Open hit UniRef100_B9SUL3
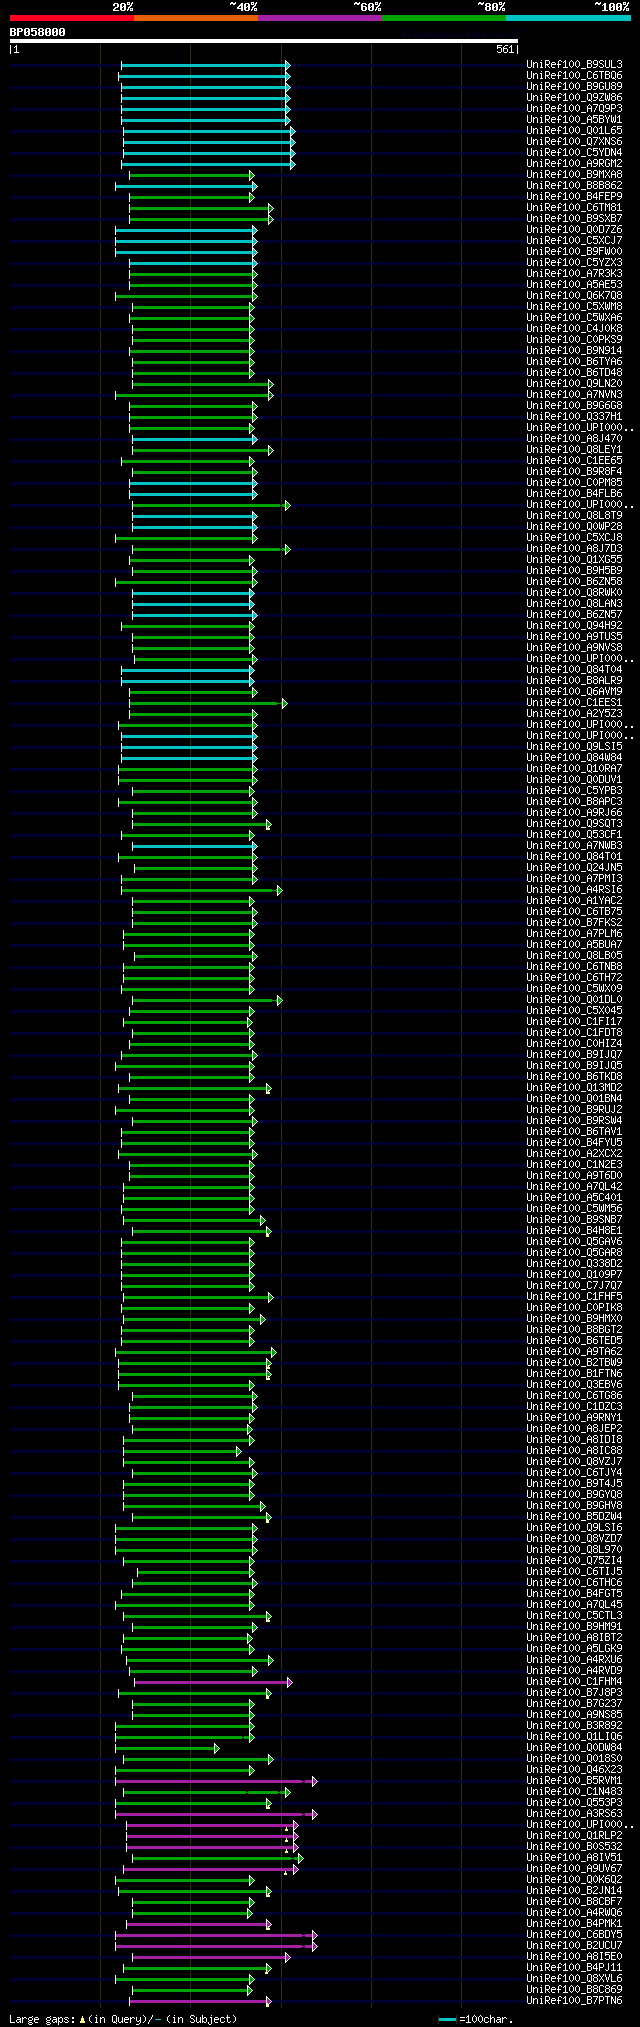 click(574, 64)
